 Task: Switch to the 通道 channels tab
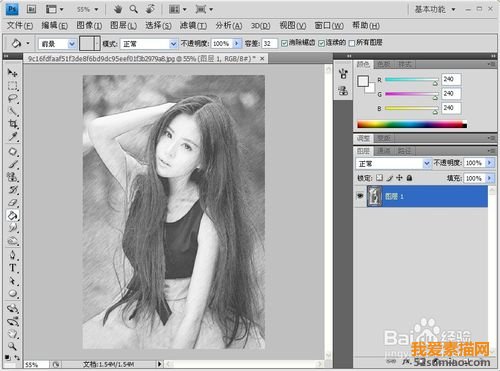point(383,151)
